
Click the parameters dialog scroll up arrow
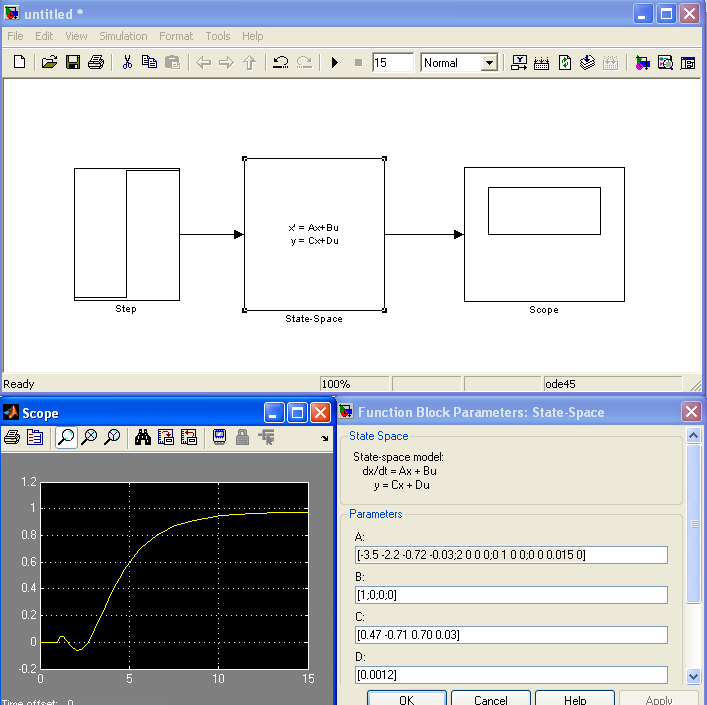pos(693,435)
